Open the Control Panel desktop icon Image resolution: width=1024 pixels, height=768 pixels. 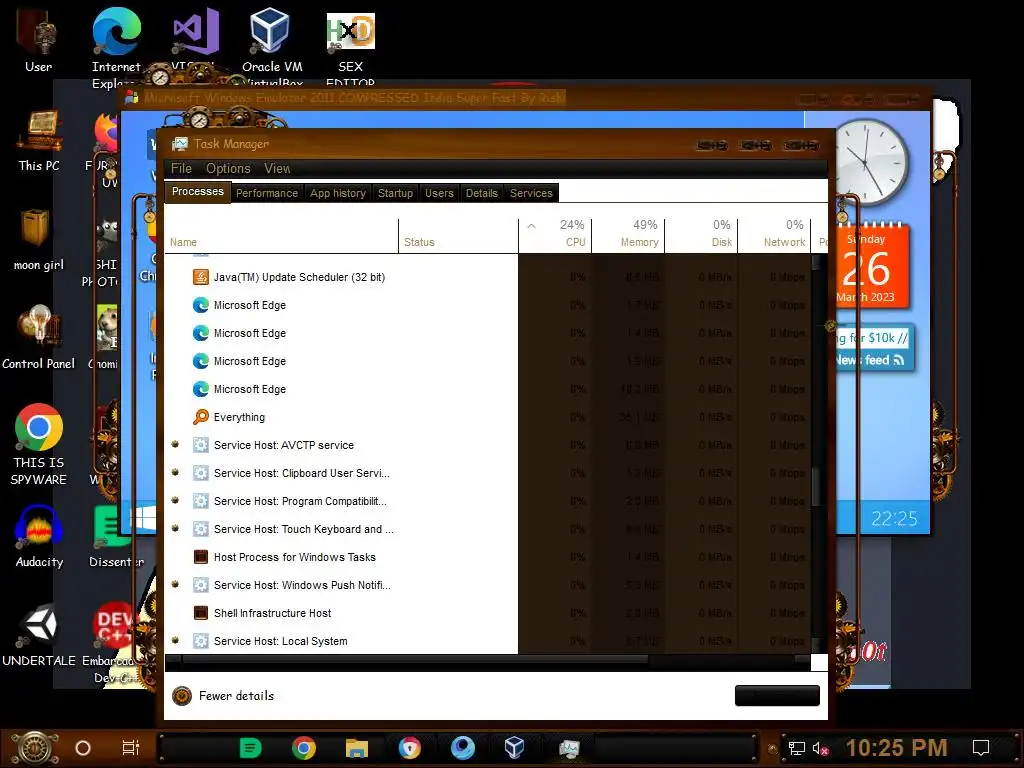pyautogui.click(x=38, y=337)
